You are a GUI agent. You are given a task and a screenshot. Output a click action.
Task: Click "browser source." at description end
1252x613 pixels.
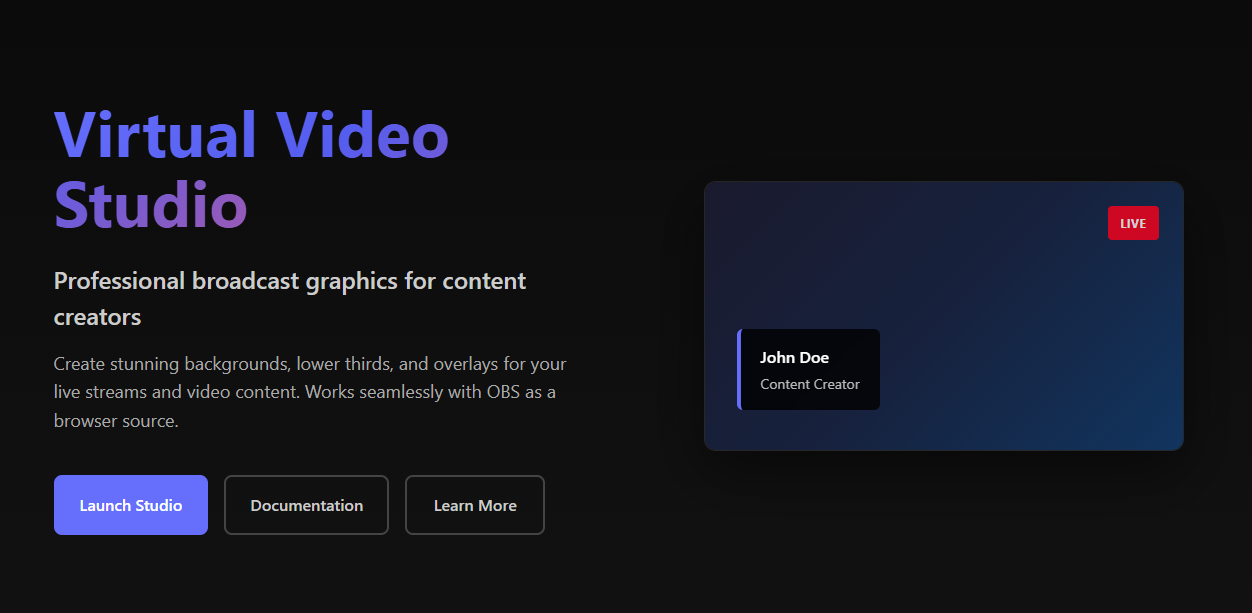116,421
